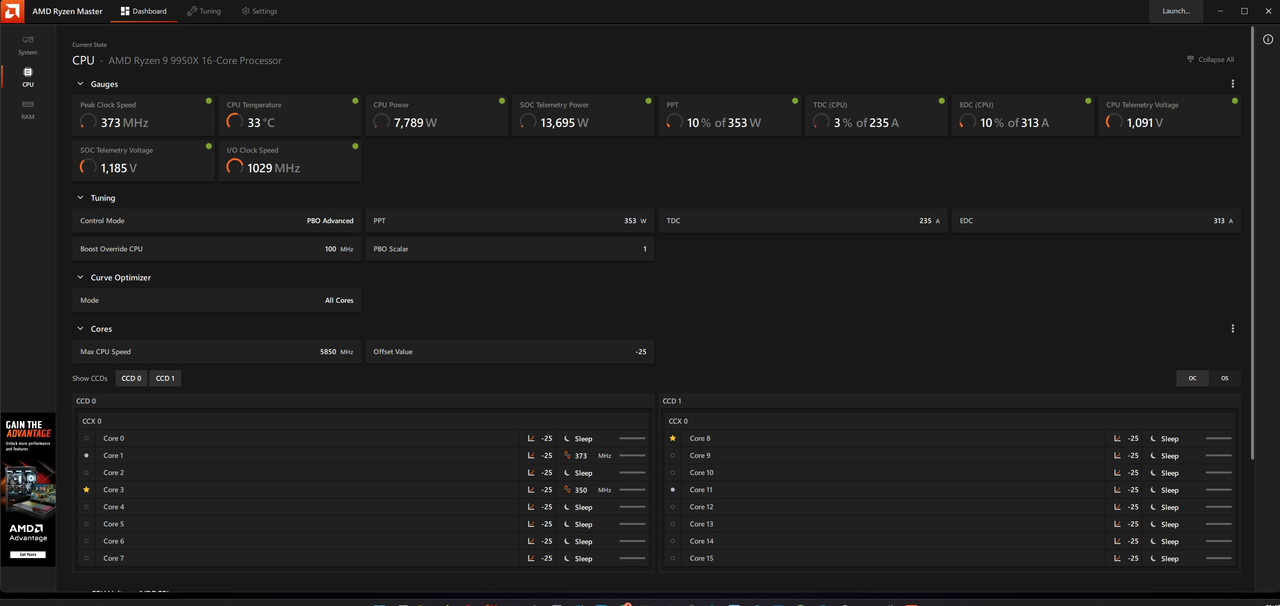This screenshot has width=1280, height=606.
Task: Click the PBO Scalar value field
Action: point(510,249)
